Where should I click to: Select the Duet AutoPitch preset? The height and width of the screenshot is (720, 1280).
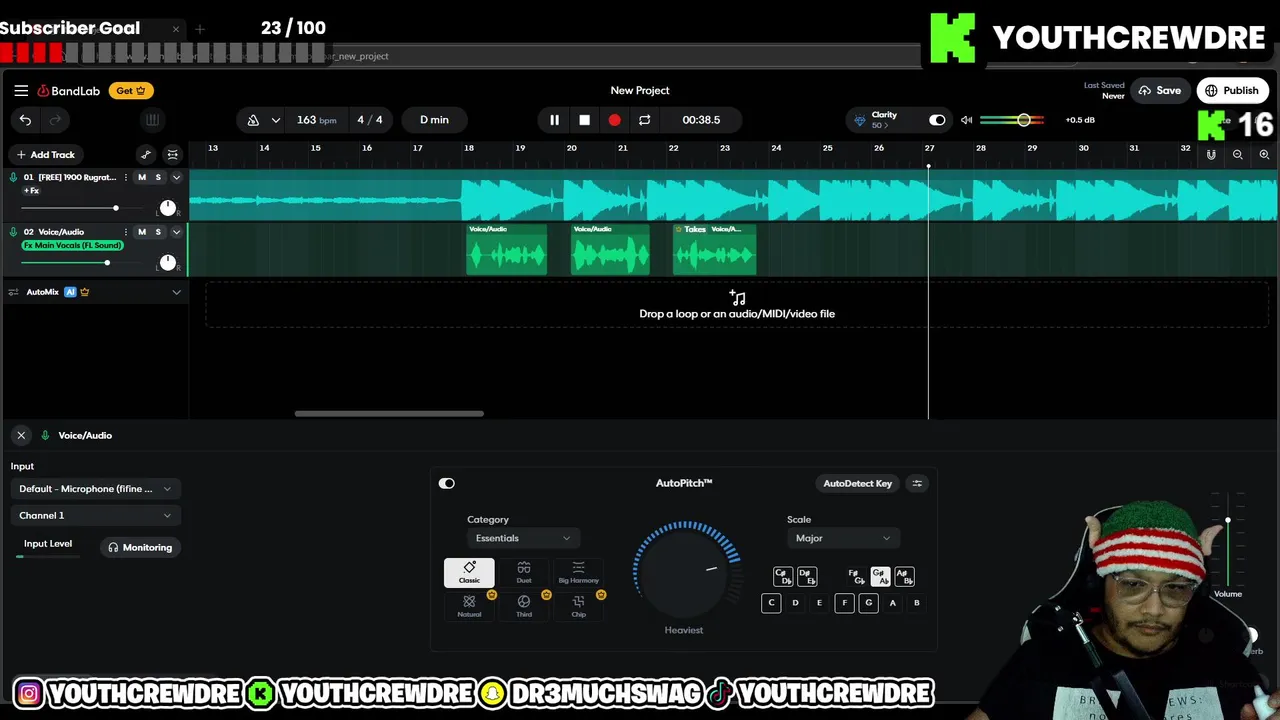coord(524,573)
